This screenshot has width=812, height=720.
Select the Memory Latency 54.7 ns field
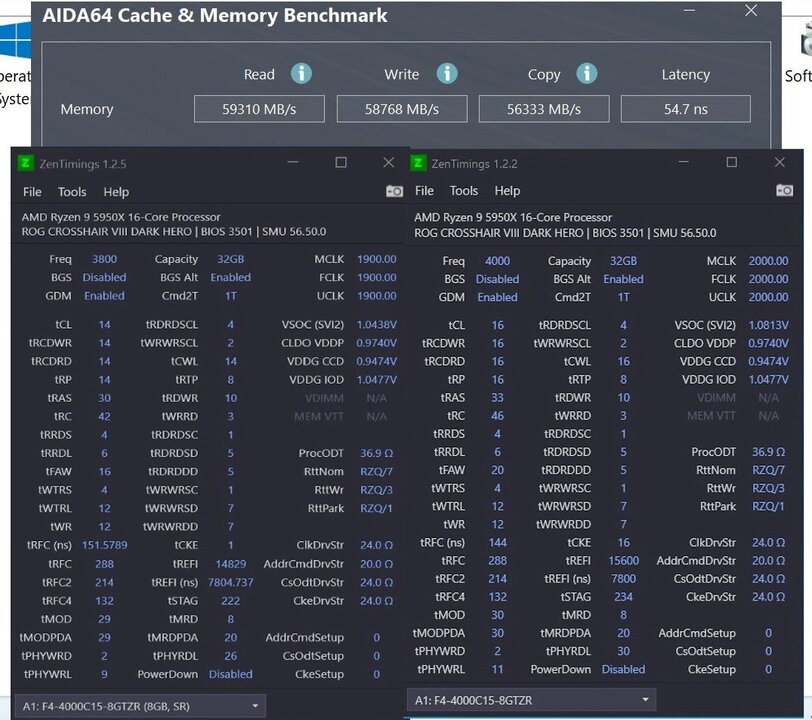685,109
